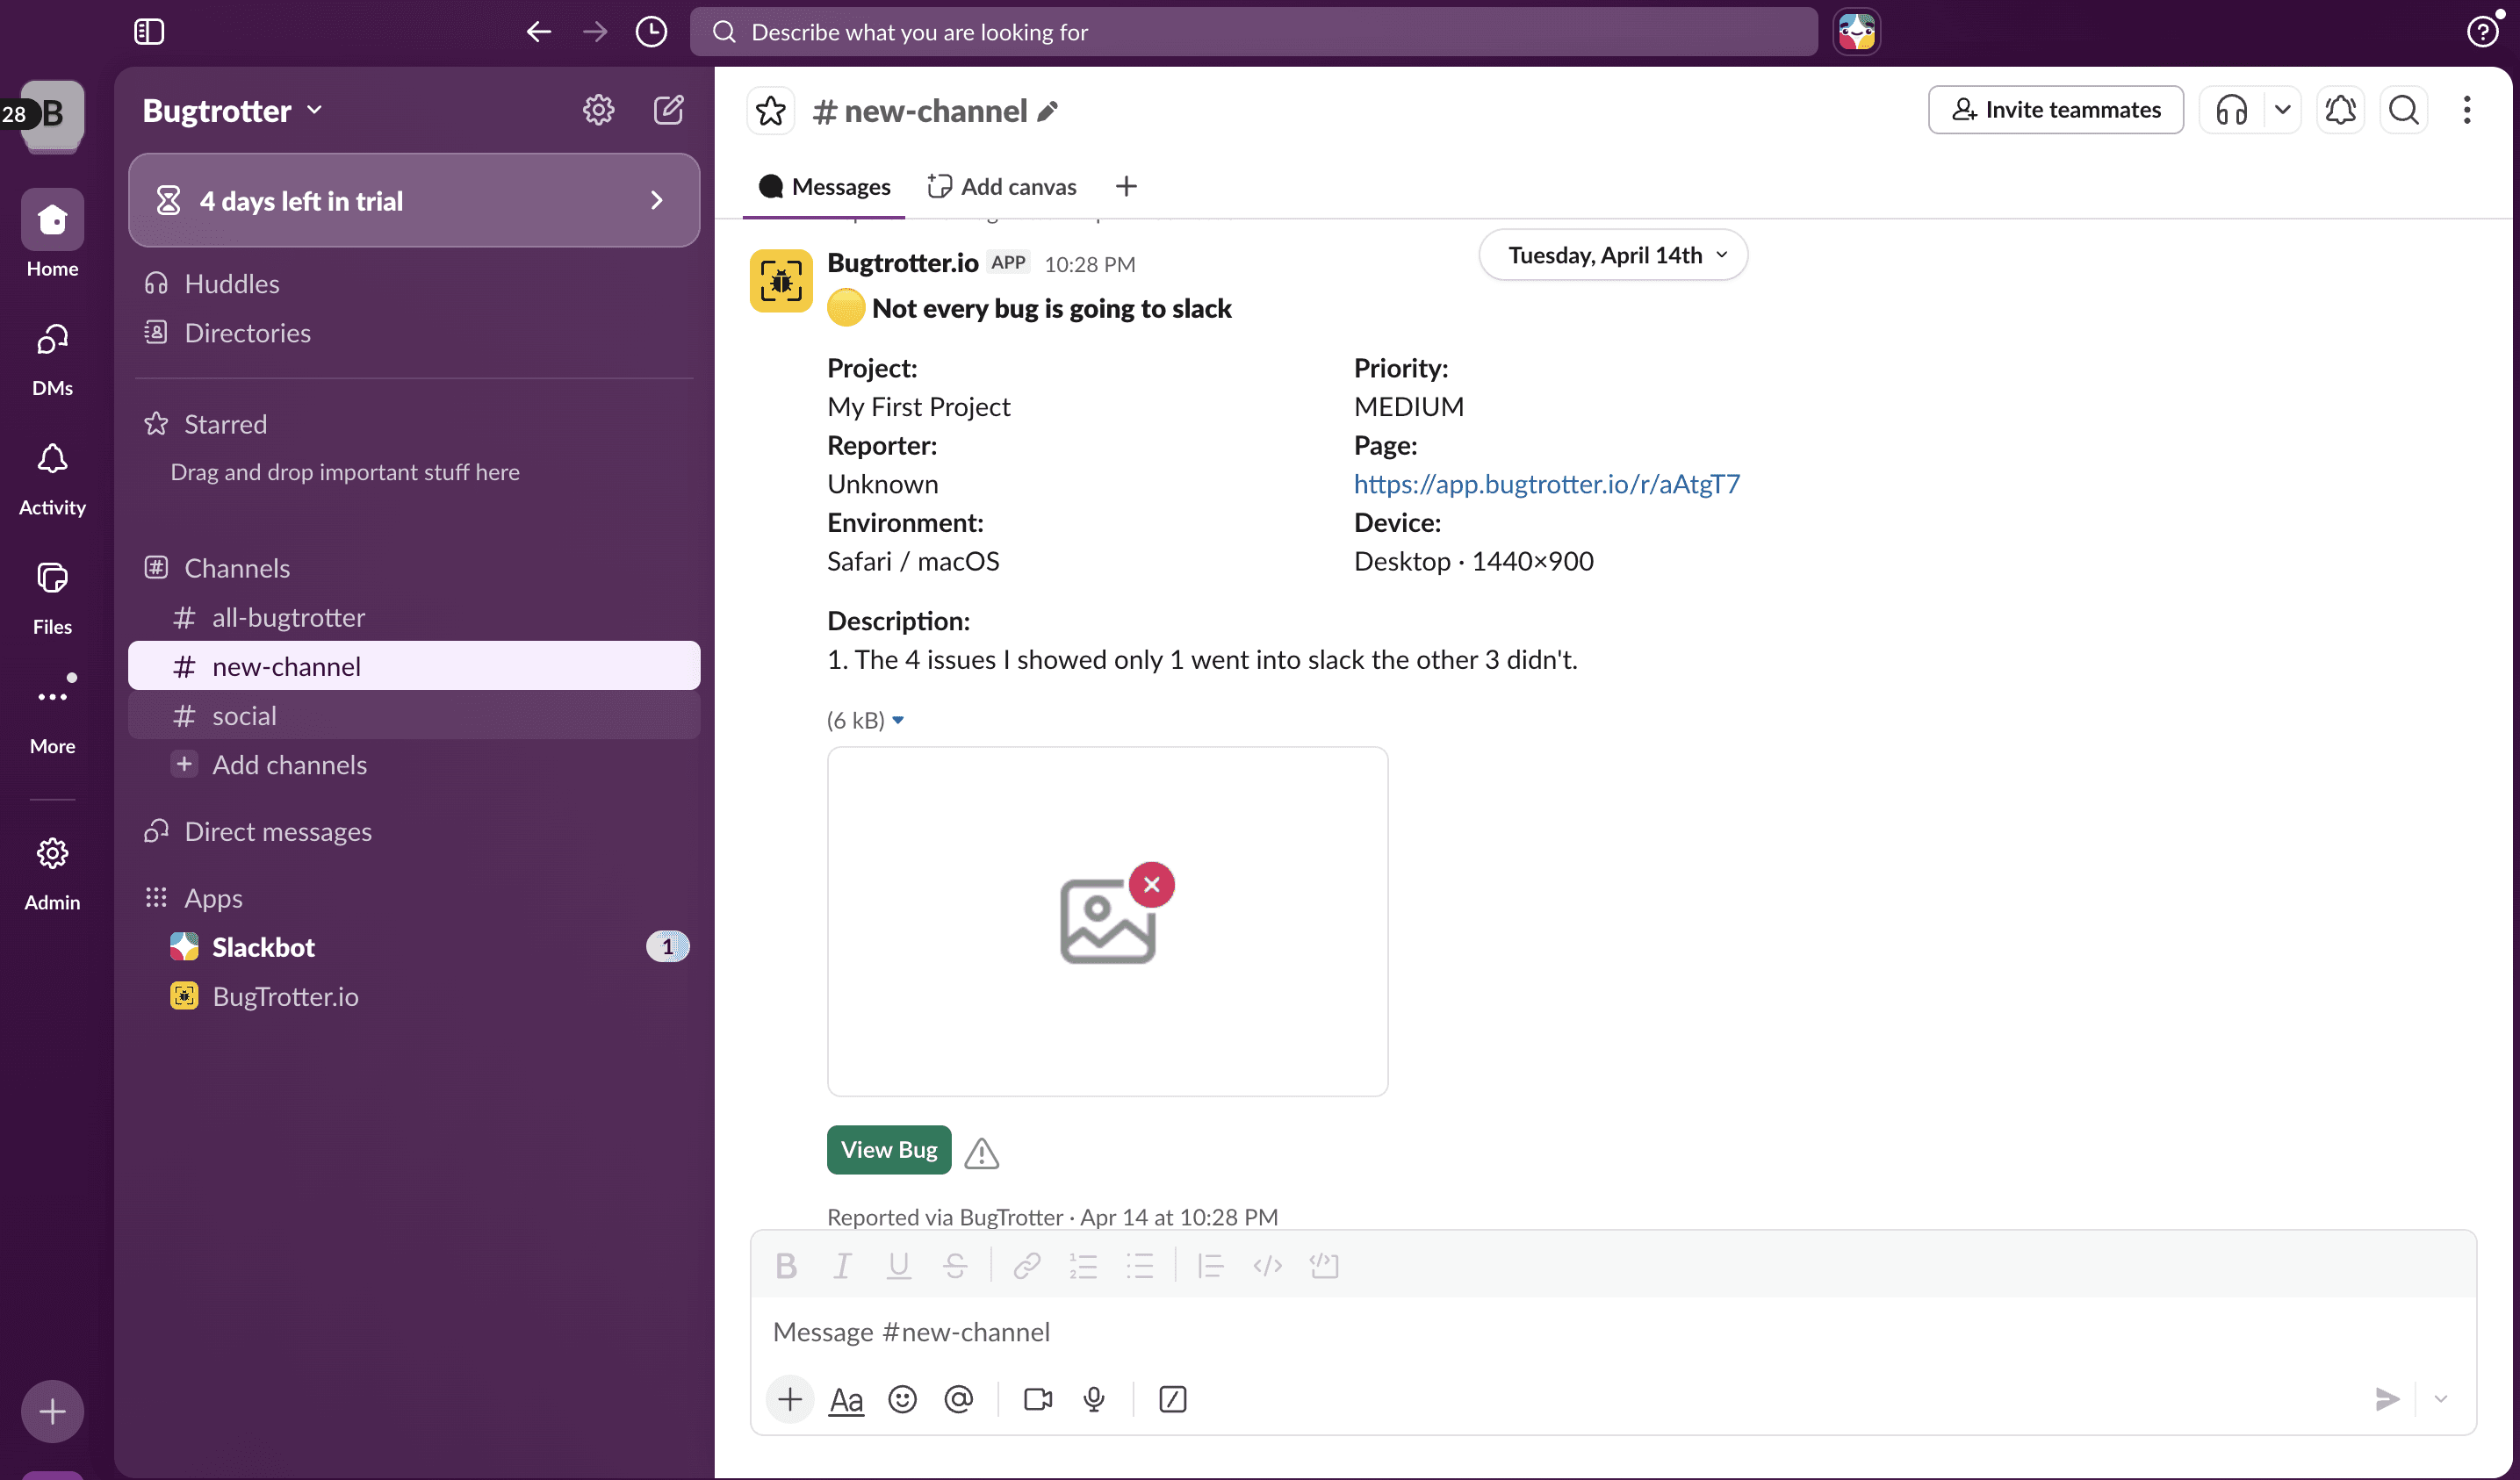Toggle ordered list formatting
This screenshot has height=1480, width=2520.
click(1083, 1266)
